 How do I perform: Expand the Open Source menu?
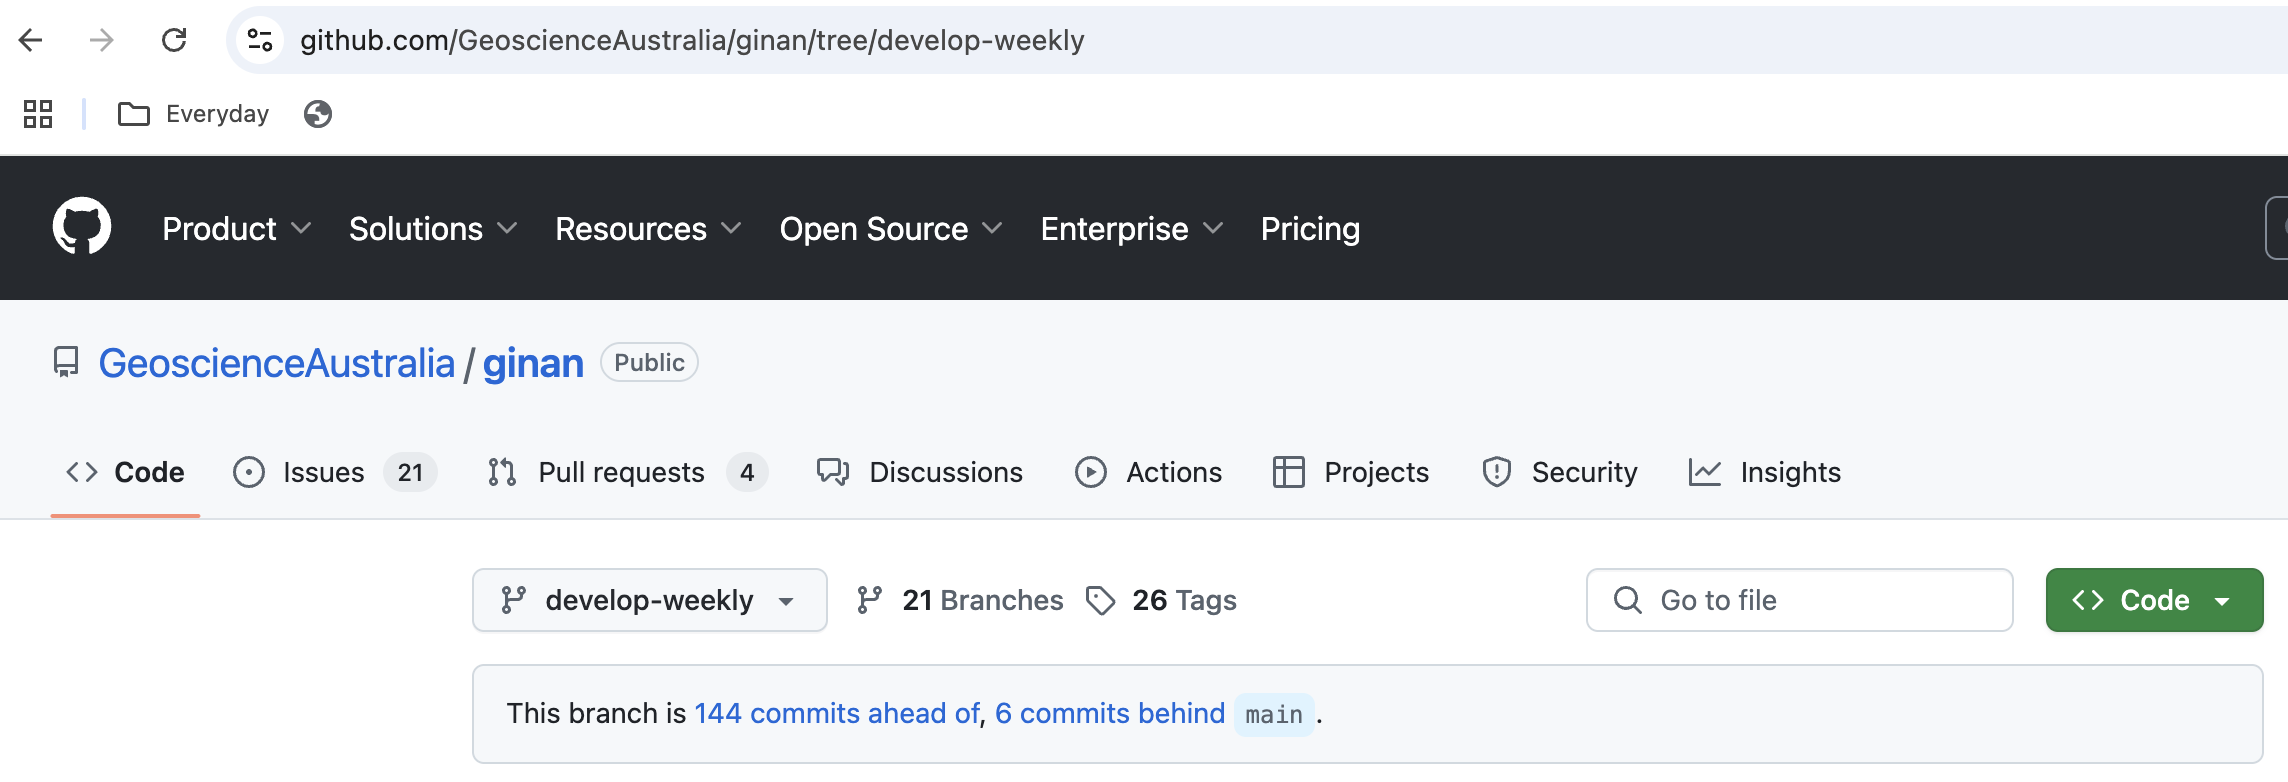tap(891, 229)
